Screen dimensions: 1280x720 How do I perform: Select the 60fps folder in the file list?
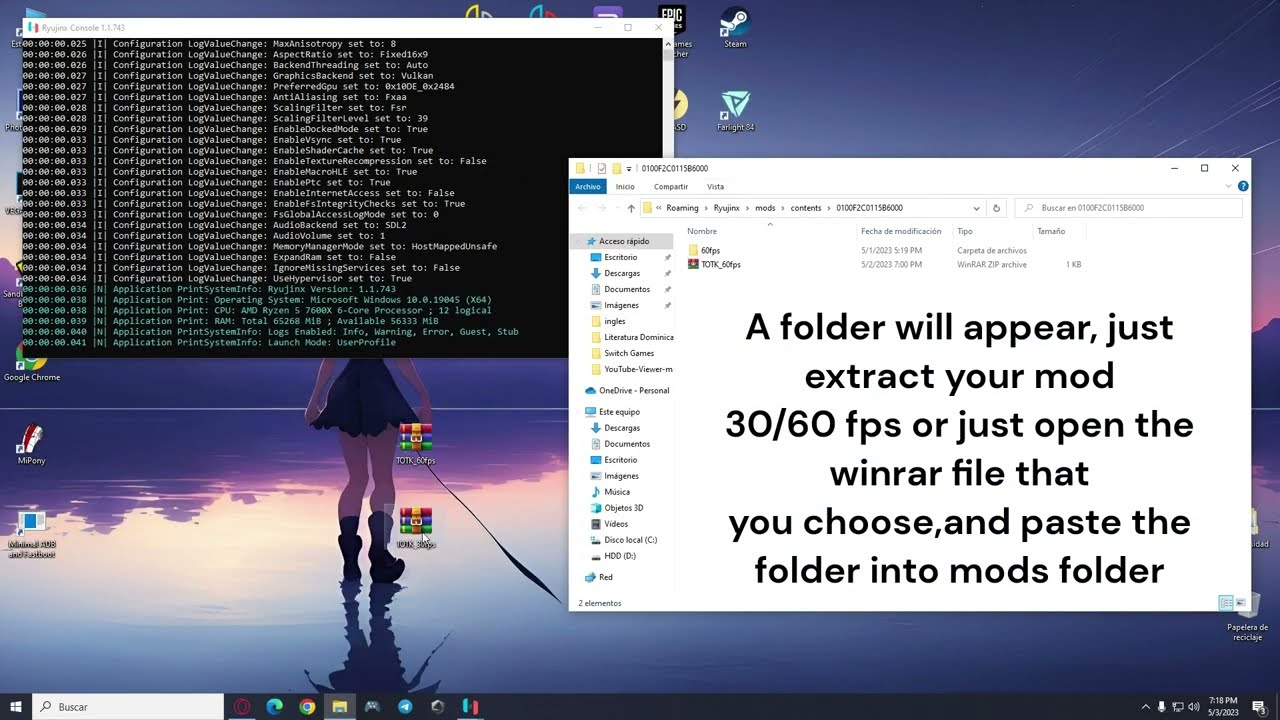pos(710,250)
